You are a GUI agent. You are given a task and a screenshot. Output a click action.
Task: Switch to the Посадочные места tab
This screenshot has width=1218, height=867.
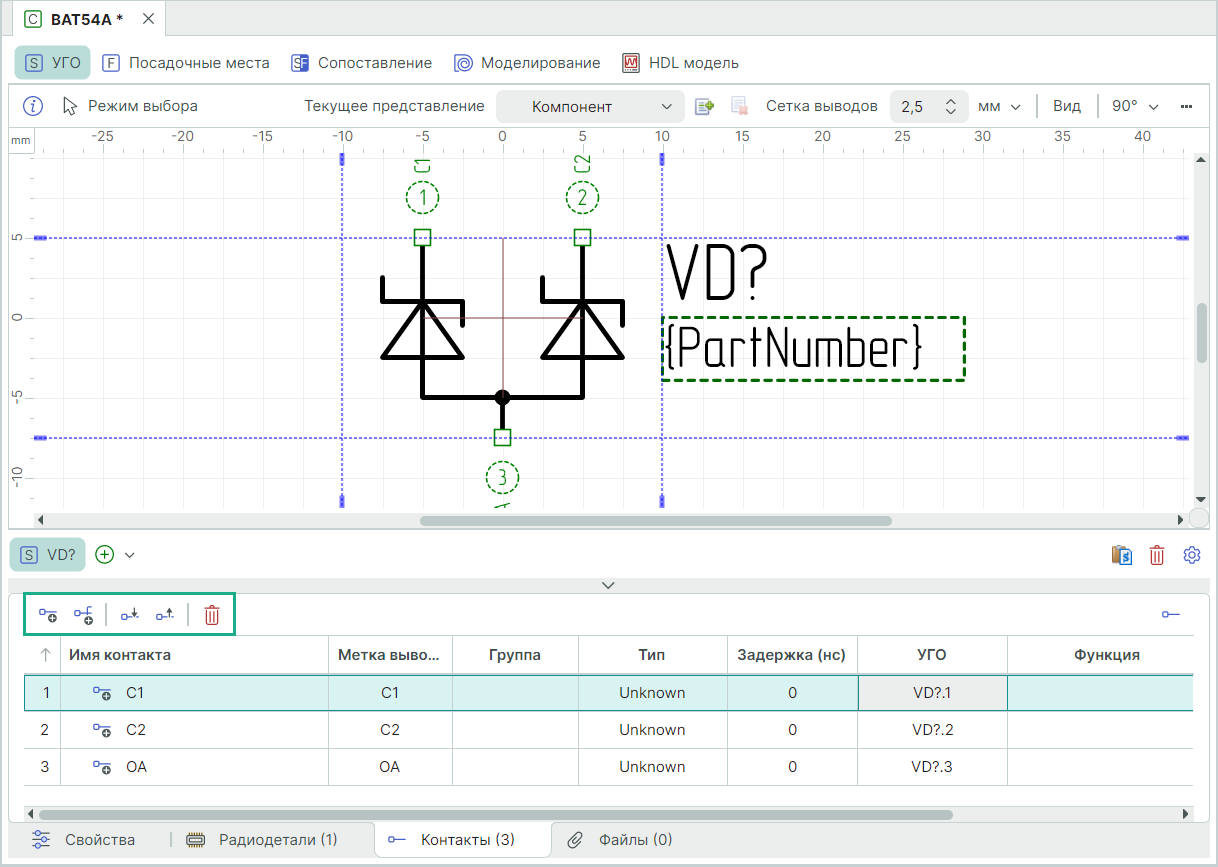(x=186, y=63)
